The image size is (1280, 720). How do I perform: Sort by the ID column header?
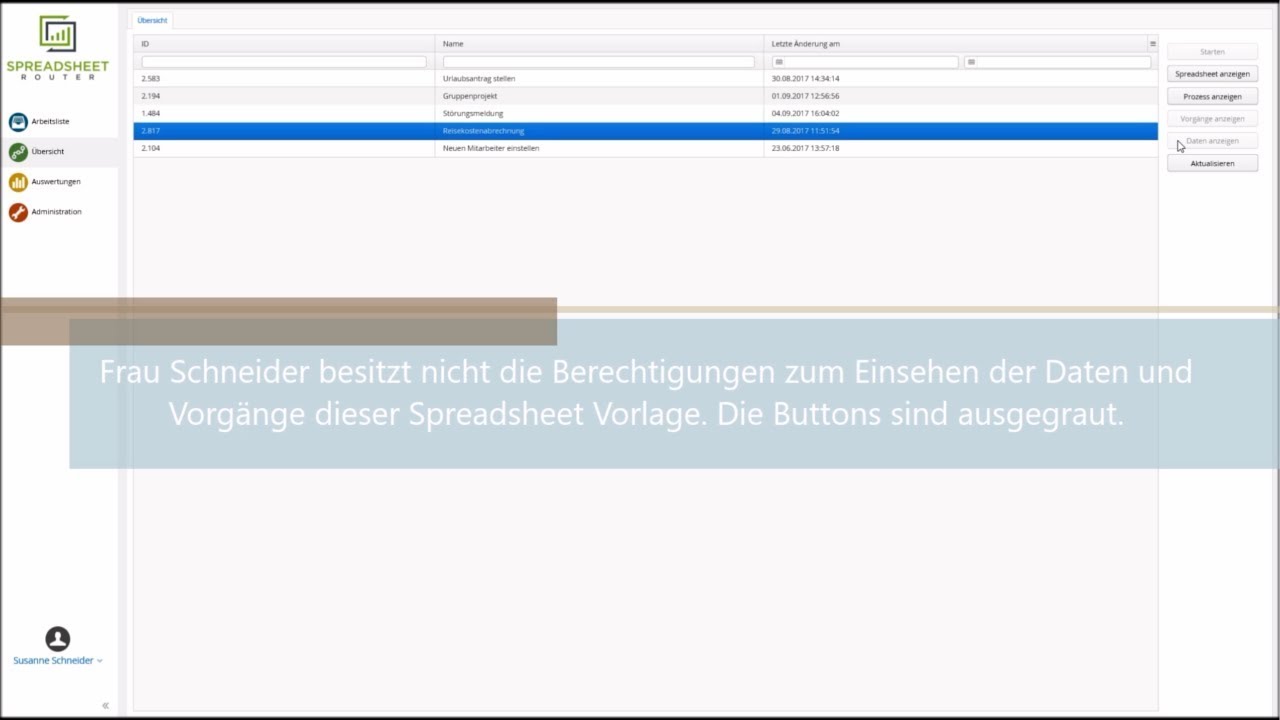point(284,44)
